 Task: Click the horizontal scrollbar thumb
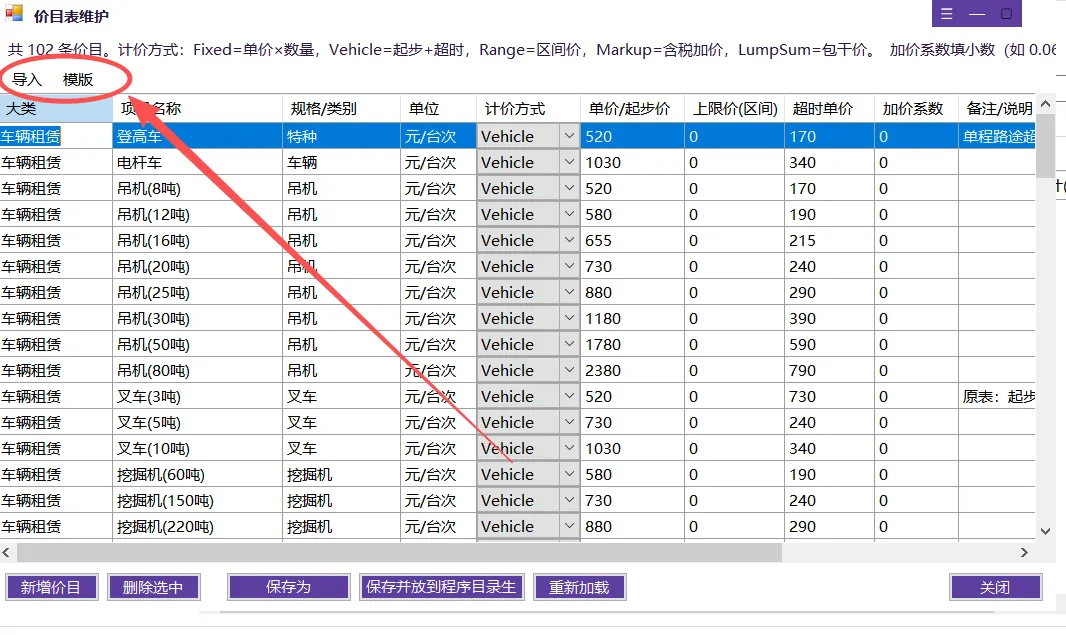(399, 553)
